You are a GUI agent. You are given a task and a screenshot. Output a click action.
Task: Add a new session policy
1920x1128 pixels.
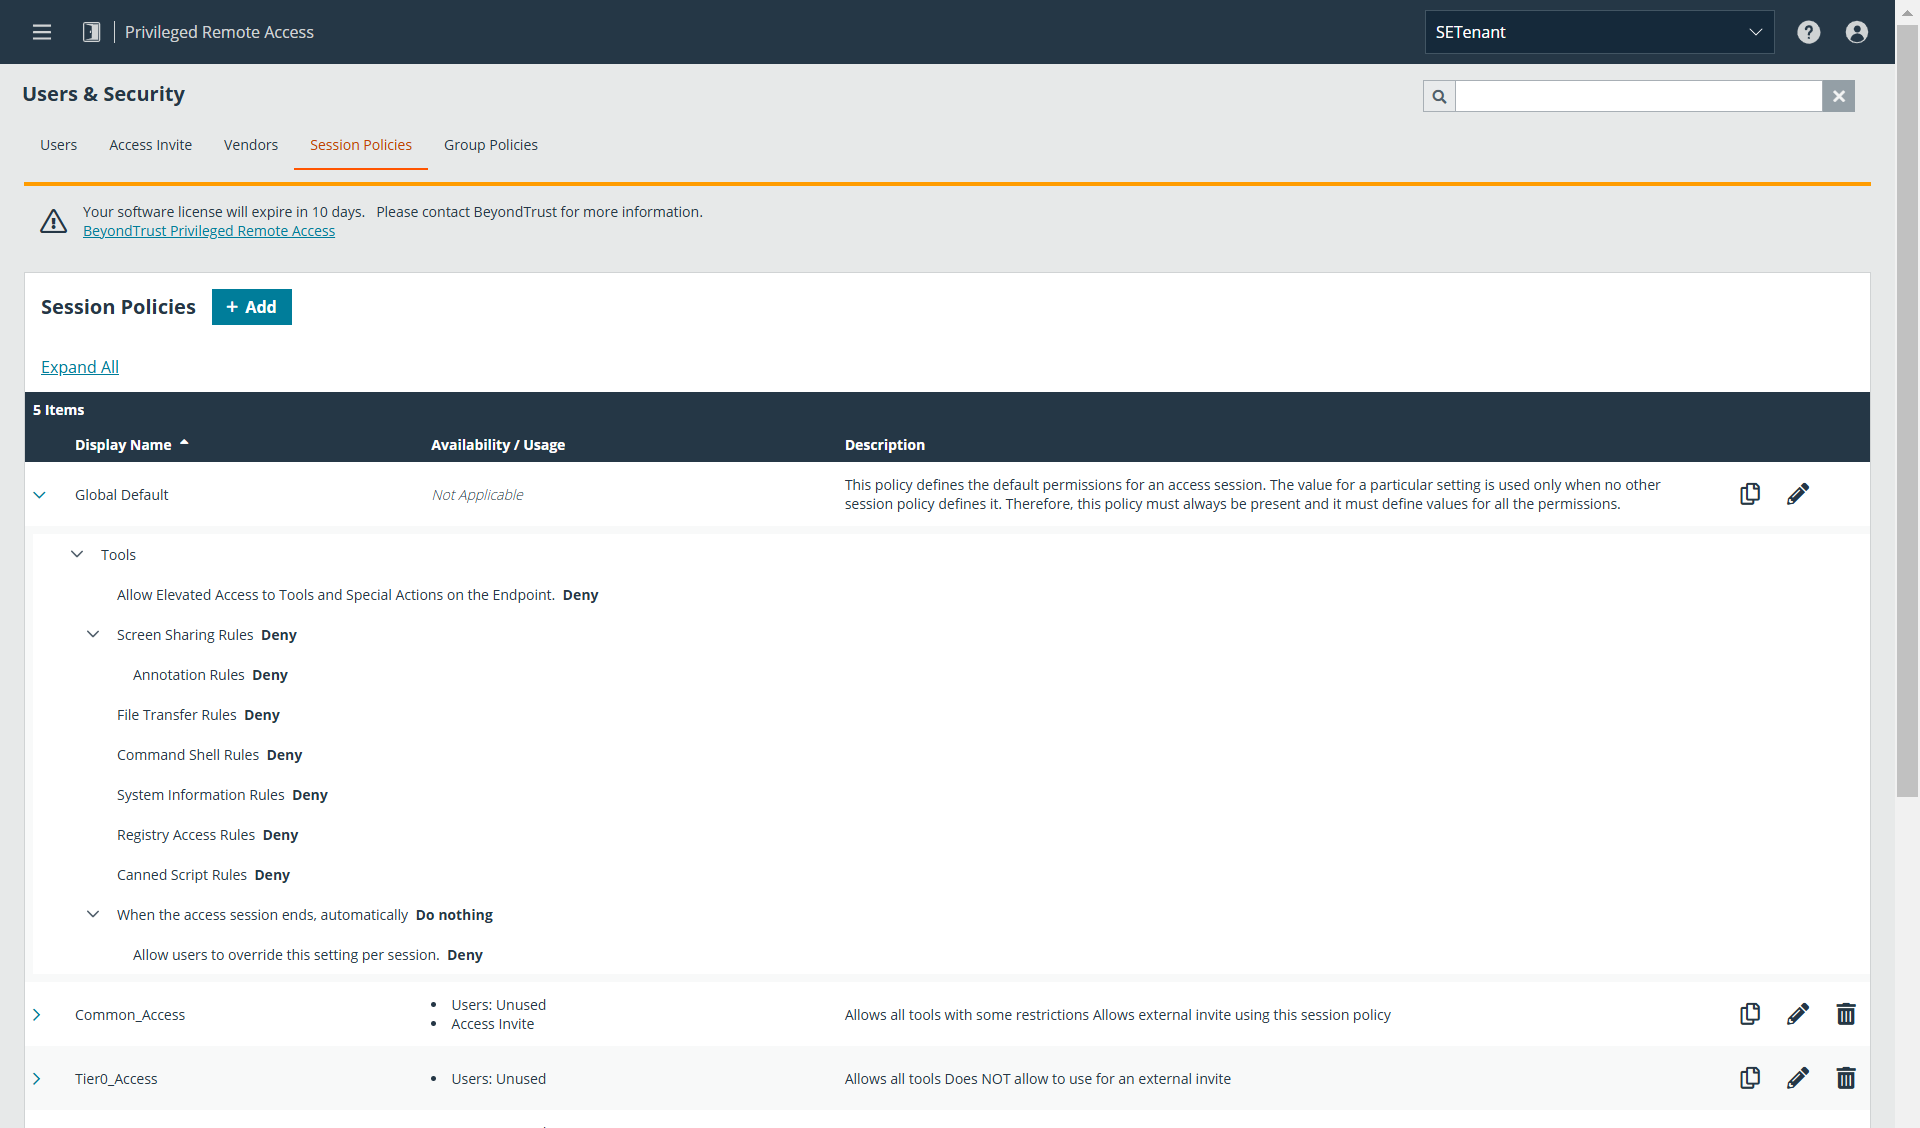click(251, 307)
